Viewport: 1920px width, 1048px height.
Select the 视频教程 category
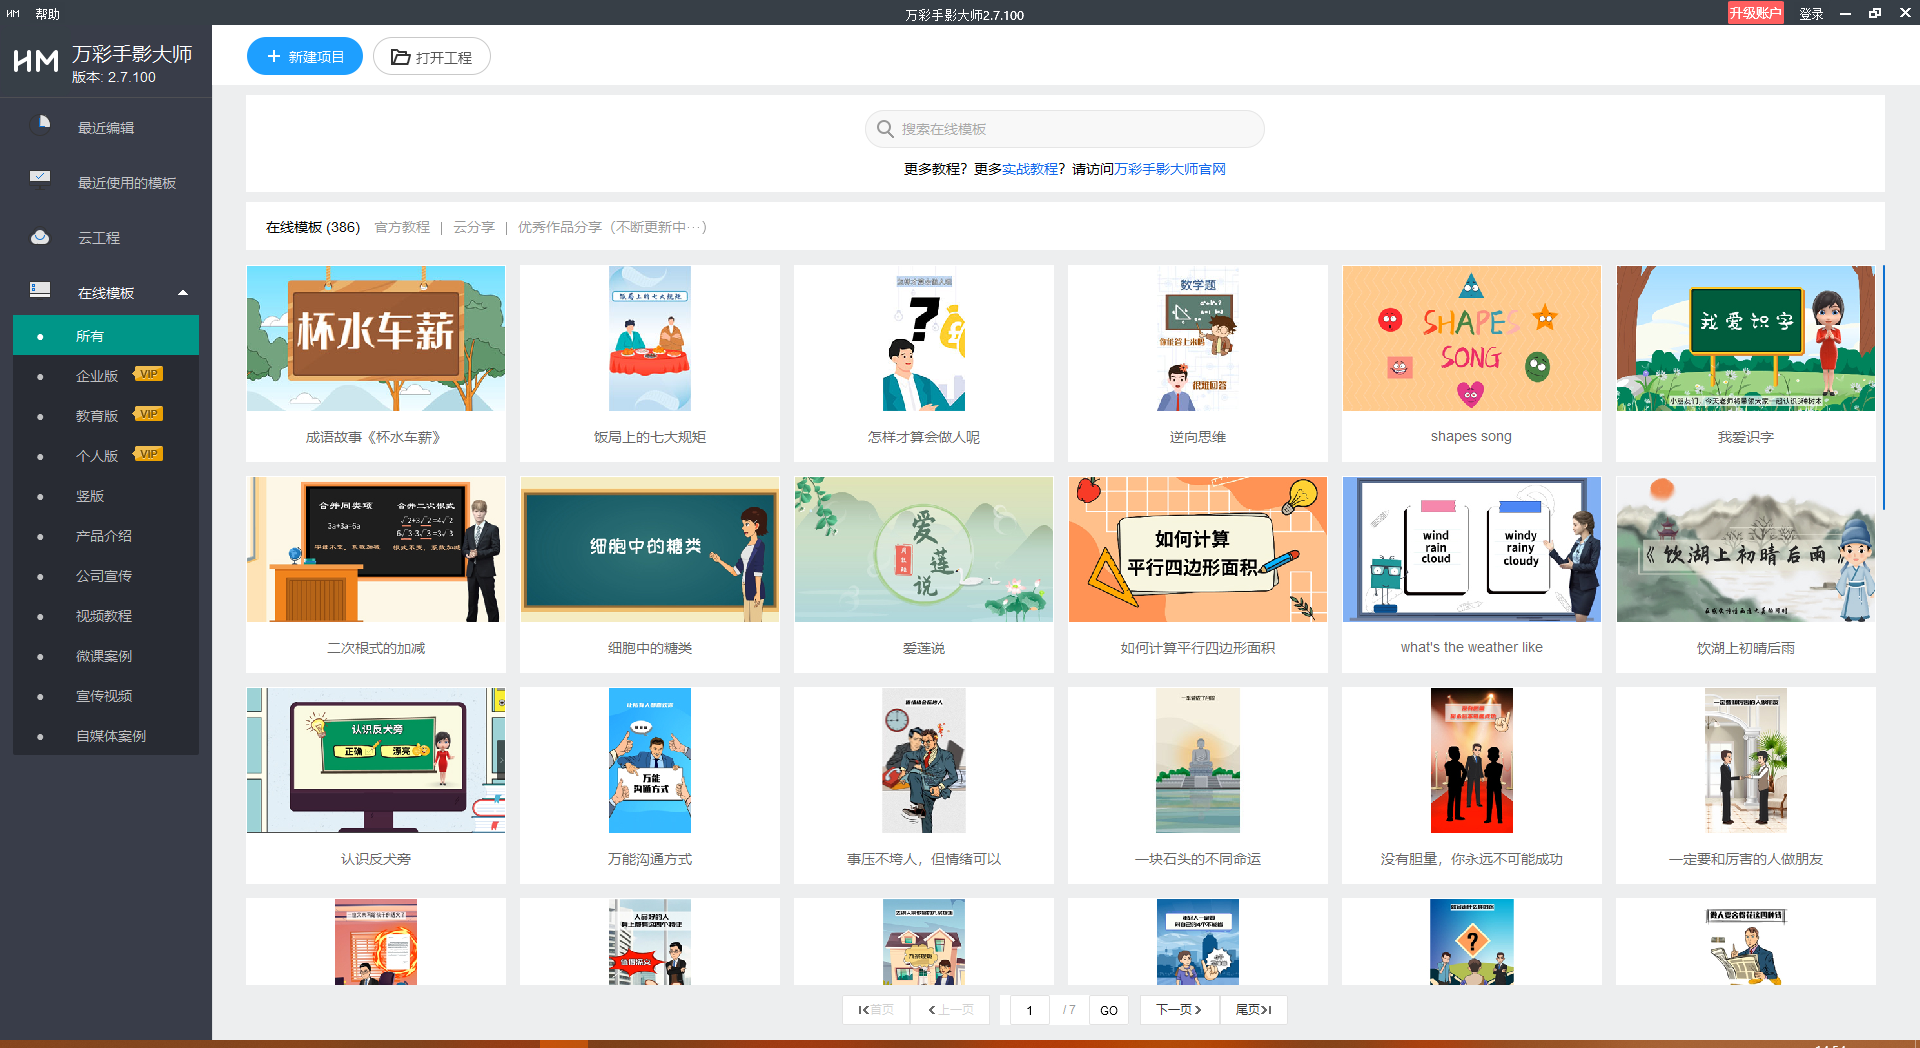pyautogui.click(x=106, y=615)
